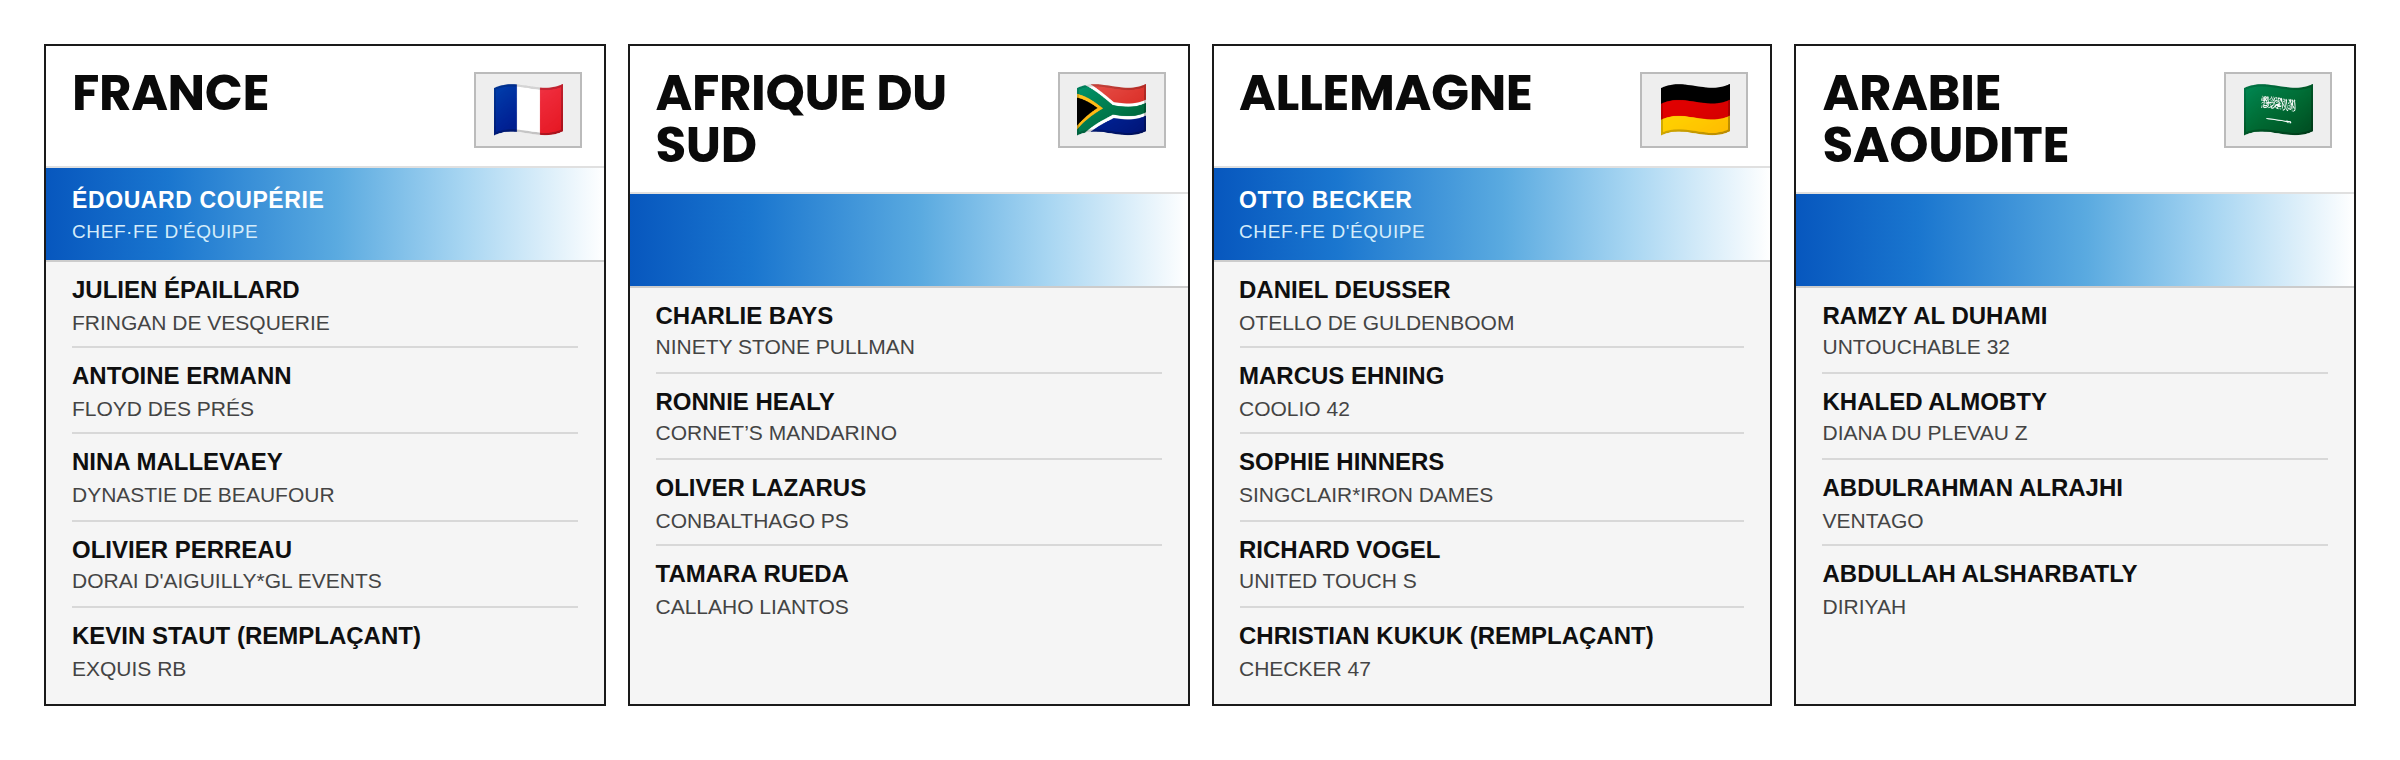
Task: Select team chief Édouard Coupérie banner
Action: click(x=325, y=214)
